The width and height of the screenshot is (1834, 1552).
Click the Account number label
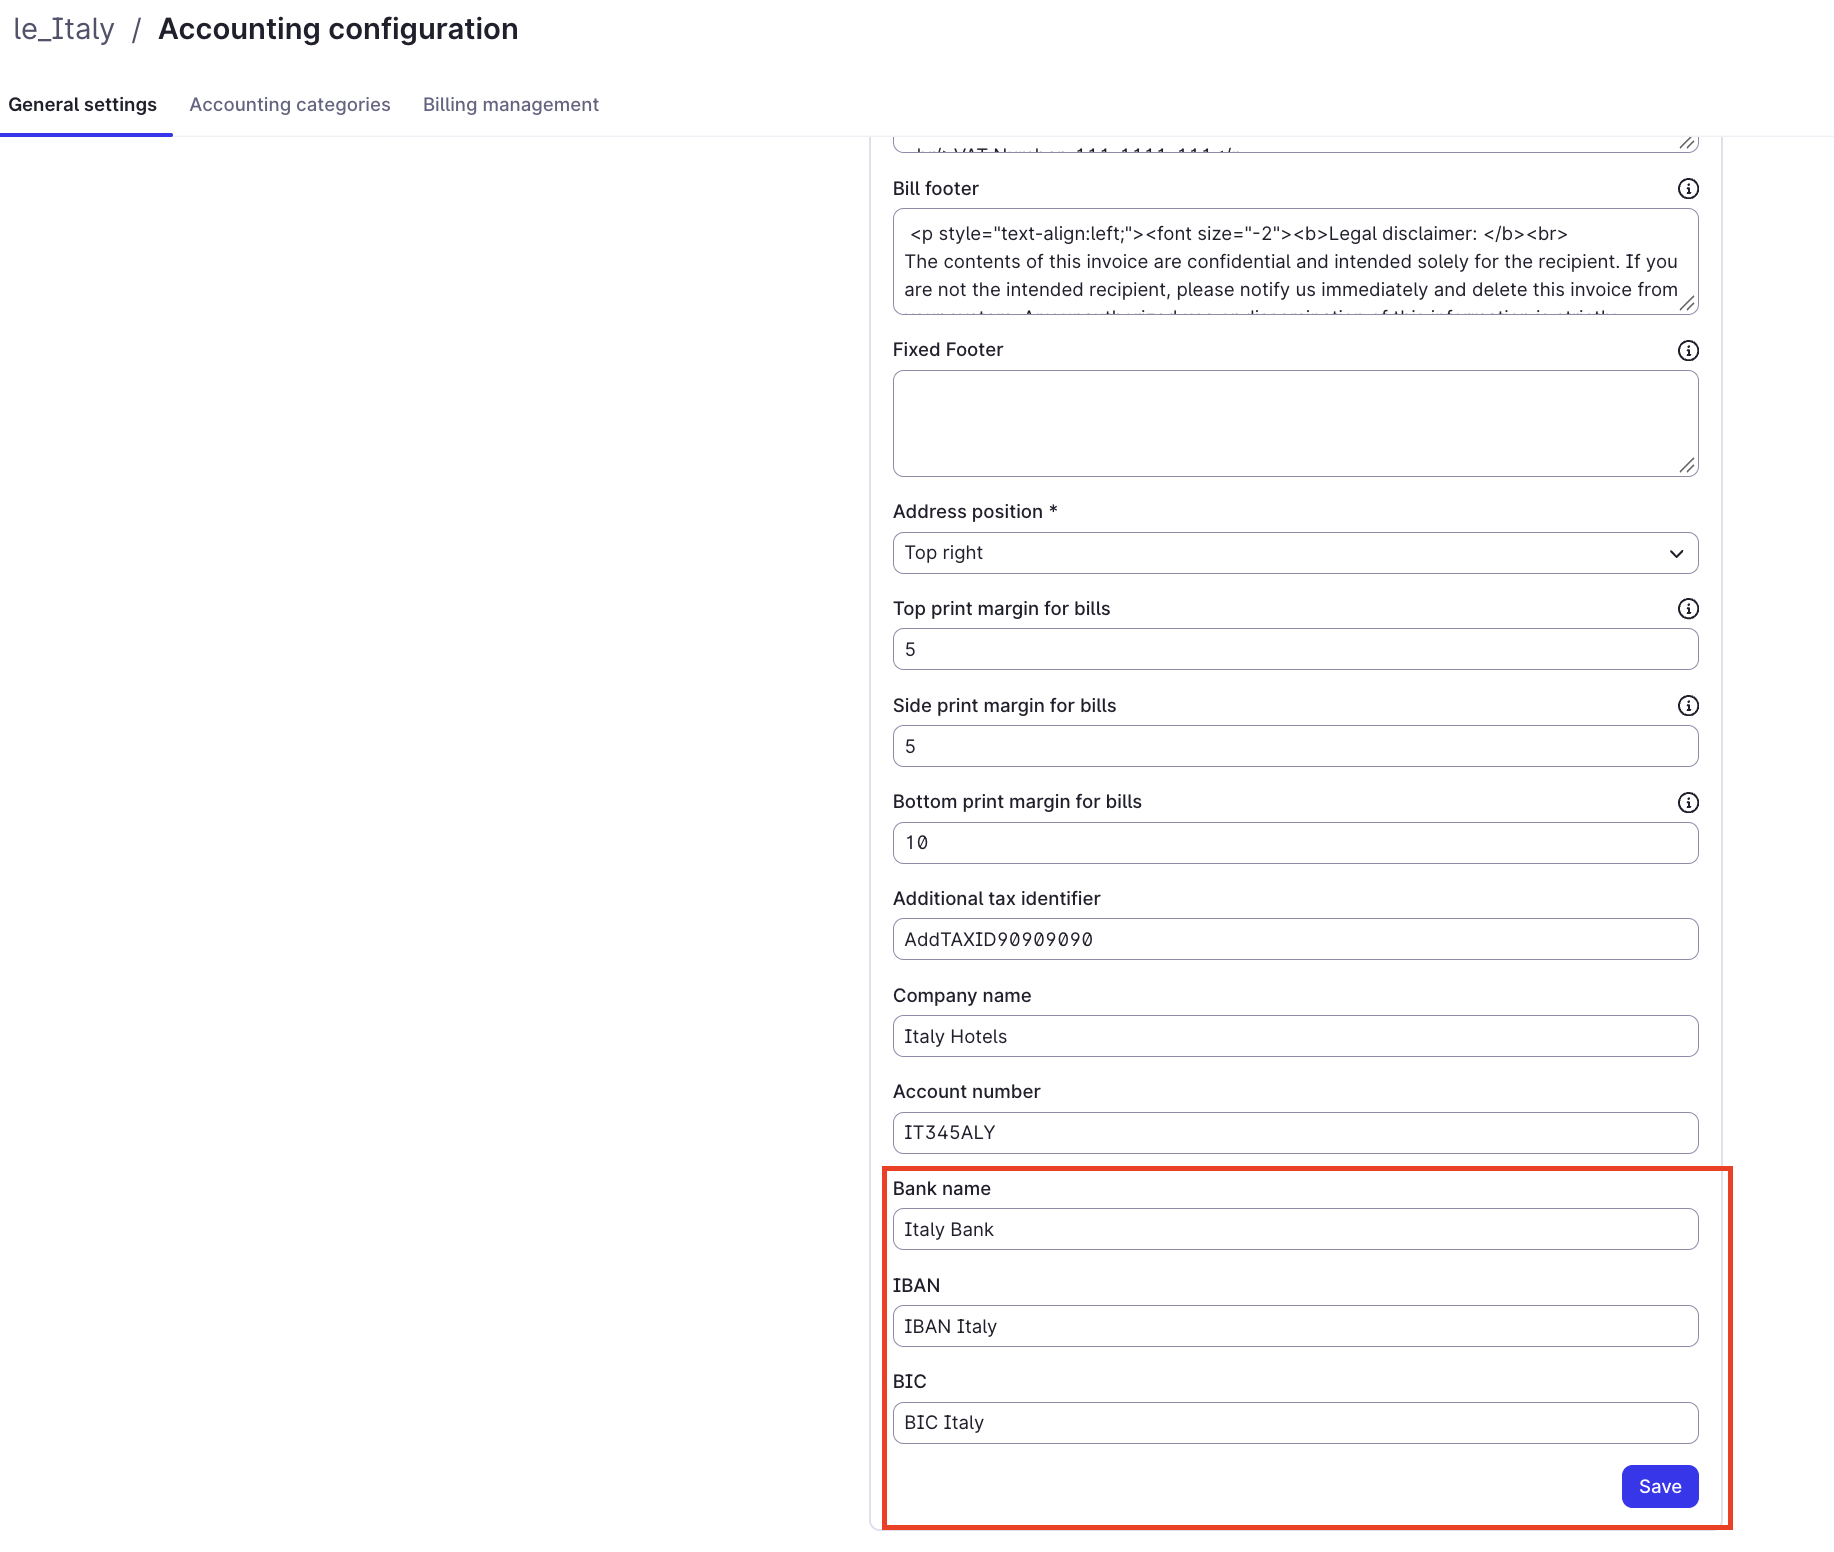[966, 1092]
